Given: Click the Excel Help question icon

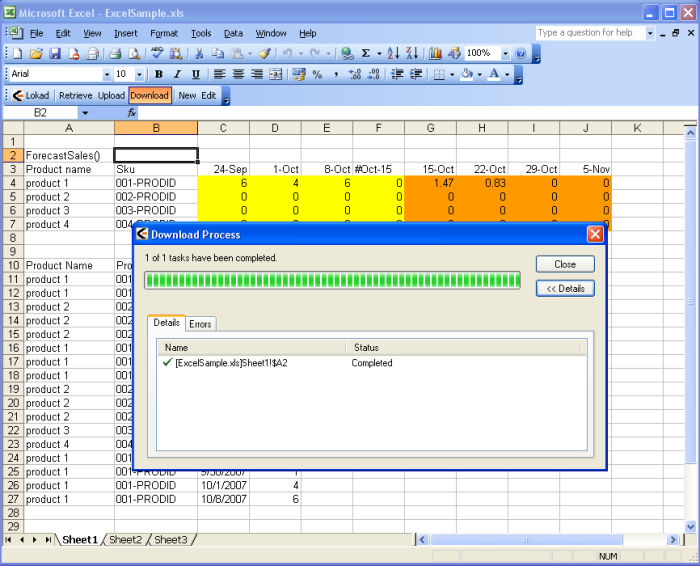Looking at the screenshot, I should coord(521,54).
